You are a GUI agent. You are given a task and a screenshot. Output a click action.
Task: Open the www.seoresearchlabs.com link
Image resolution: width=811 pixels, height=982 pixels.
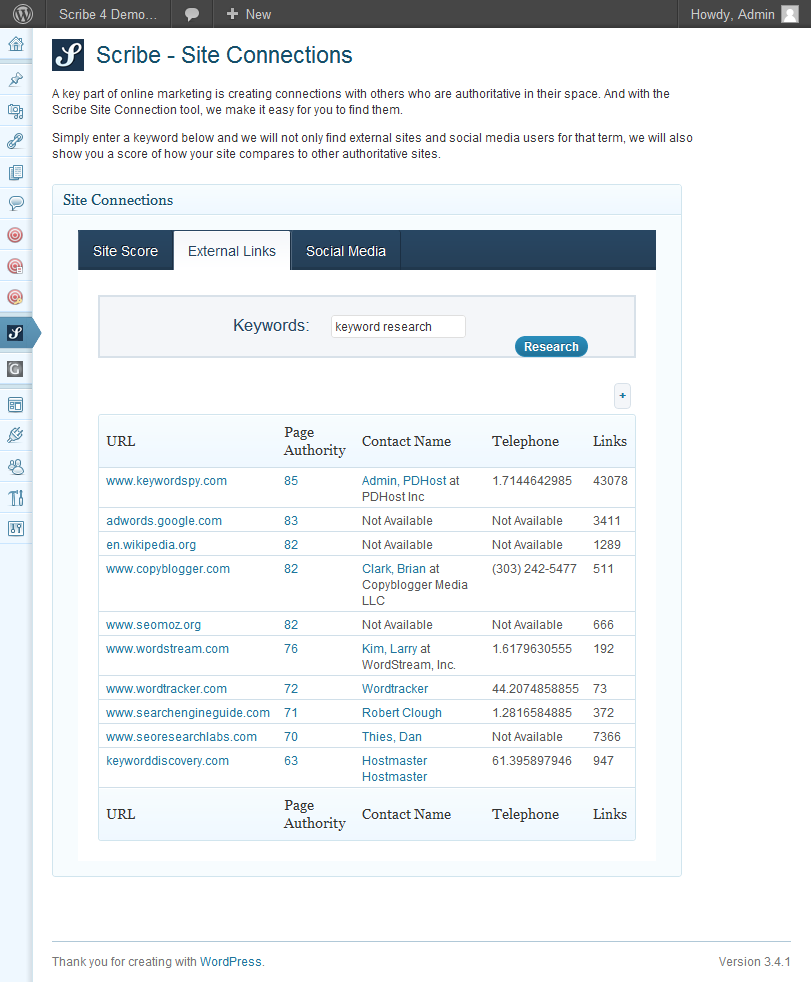click(x=182, y=736)
